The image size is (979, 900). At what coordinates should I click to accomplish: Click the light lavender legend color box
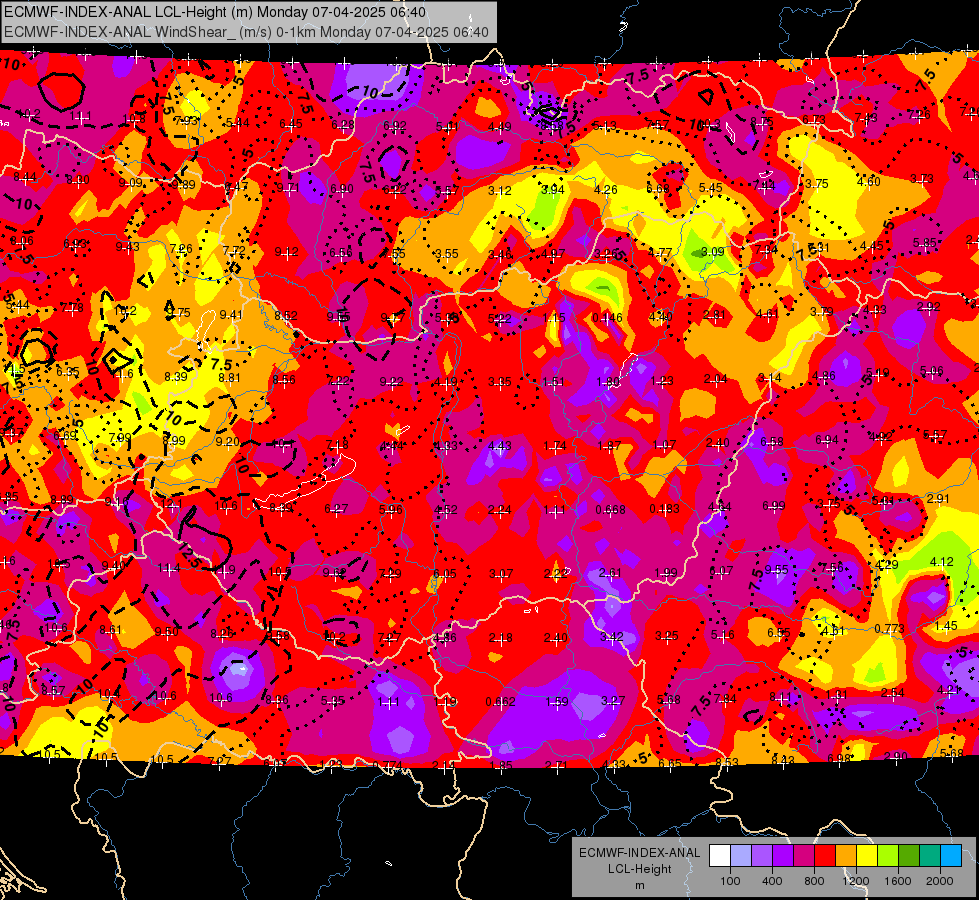point(741,856)
